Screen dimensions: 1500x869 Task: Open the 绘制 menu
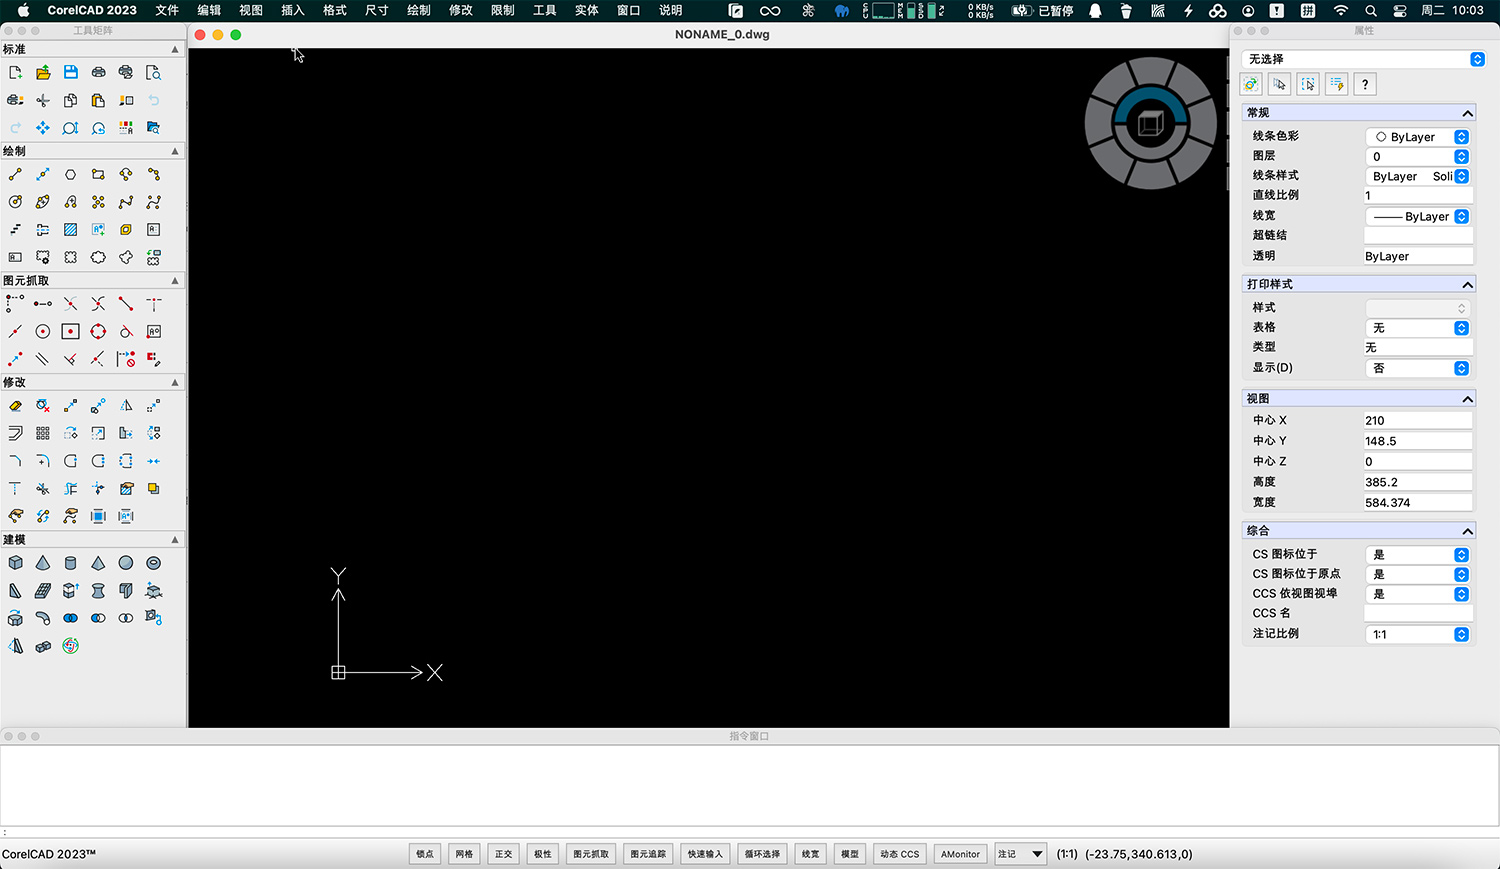pos(418,11)
